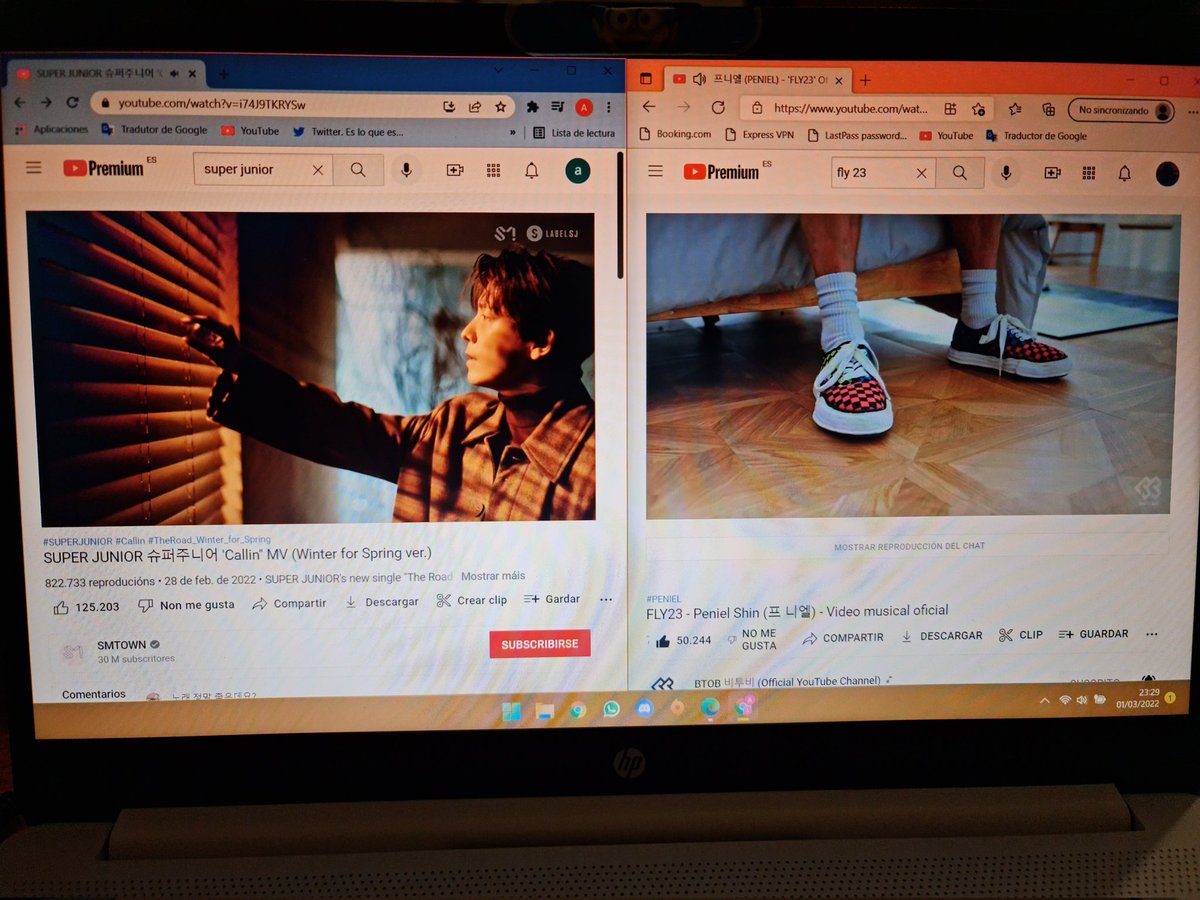
Task: Click YouTube Premium logo in Chrome window
Action: (104, 168)
